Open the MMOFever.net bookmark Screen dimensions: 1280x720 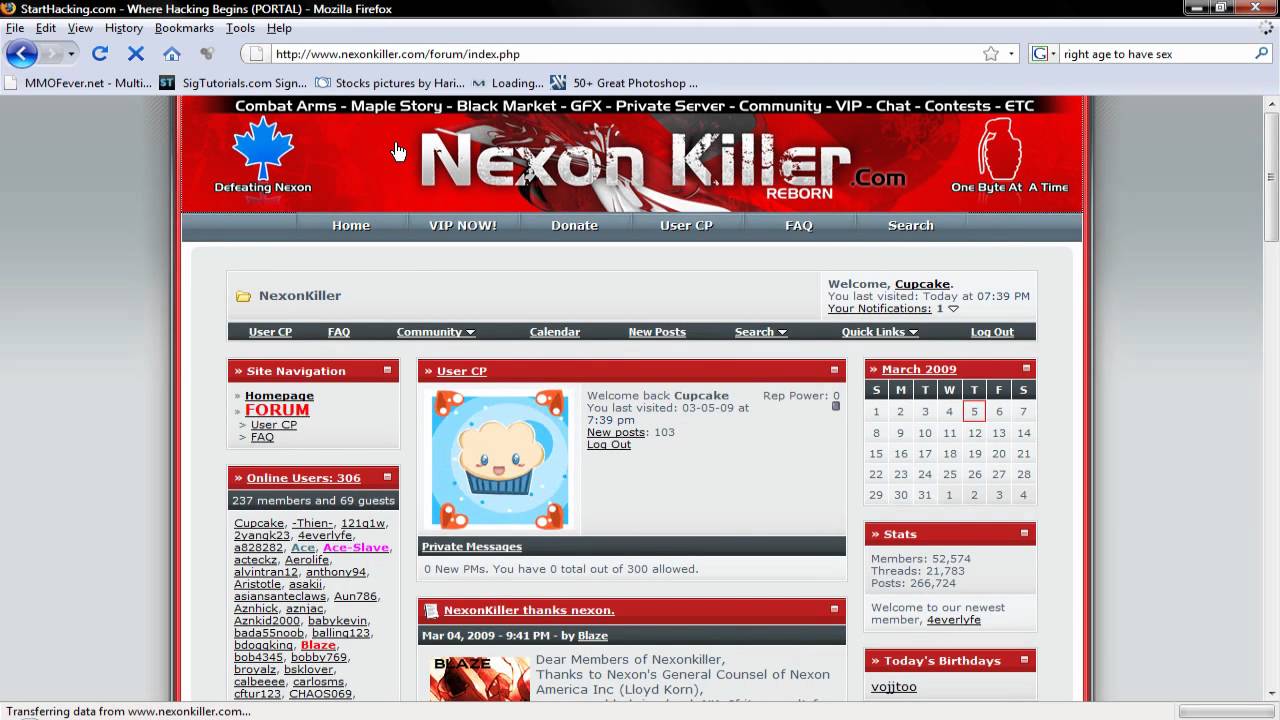79,83
